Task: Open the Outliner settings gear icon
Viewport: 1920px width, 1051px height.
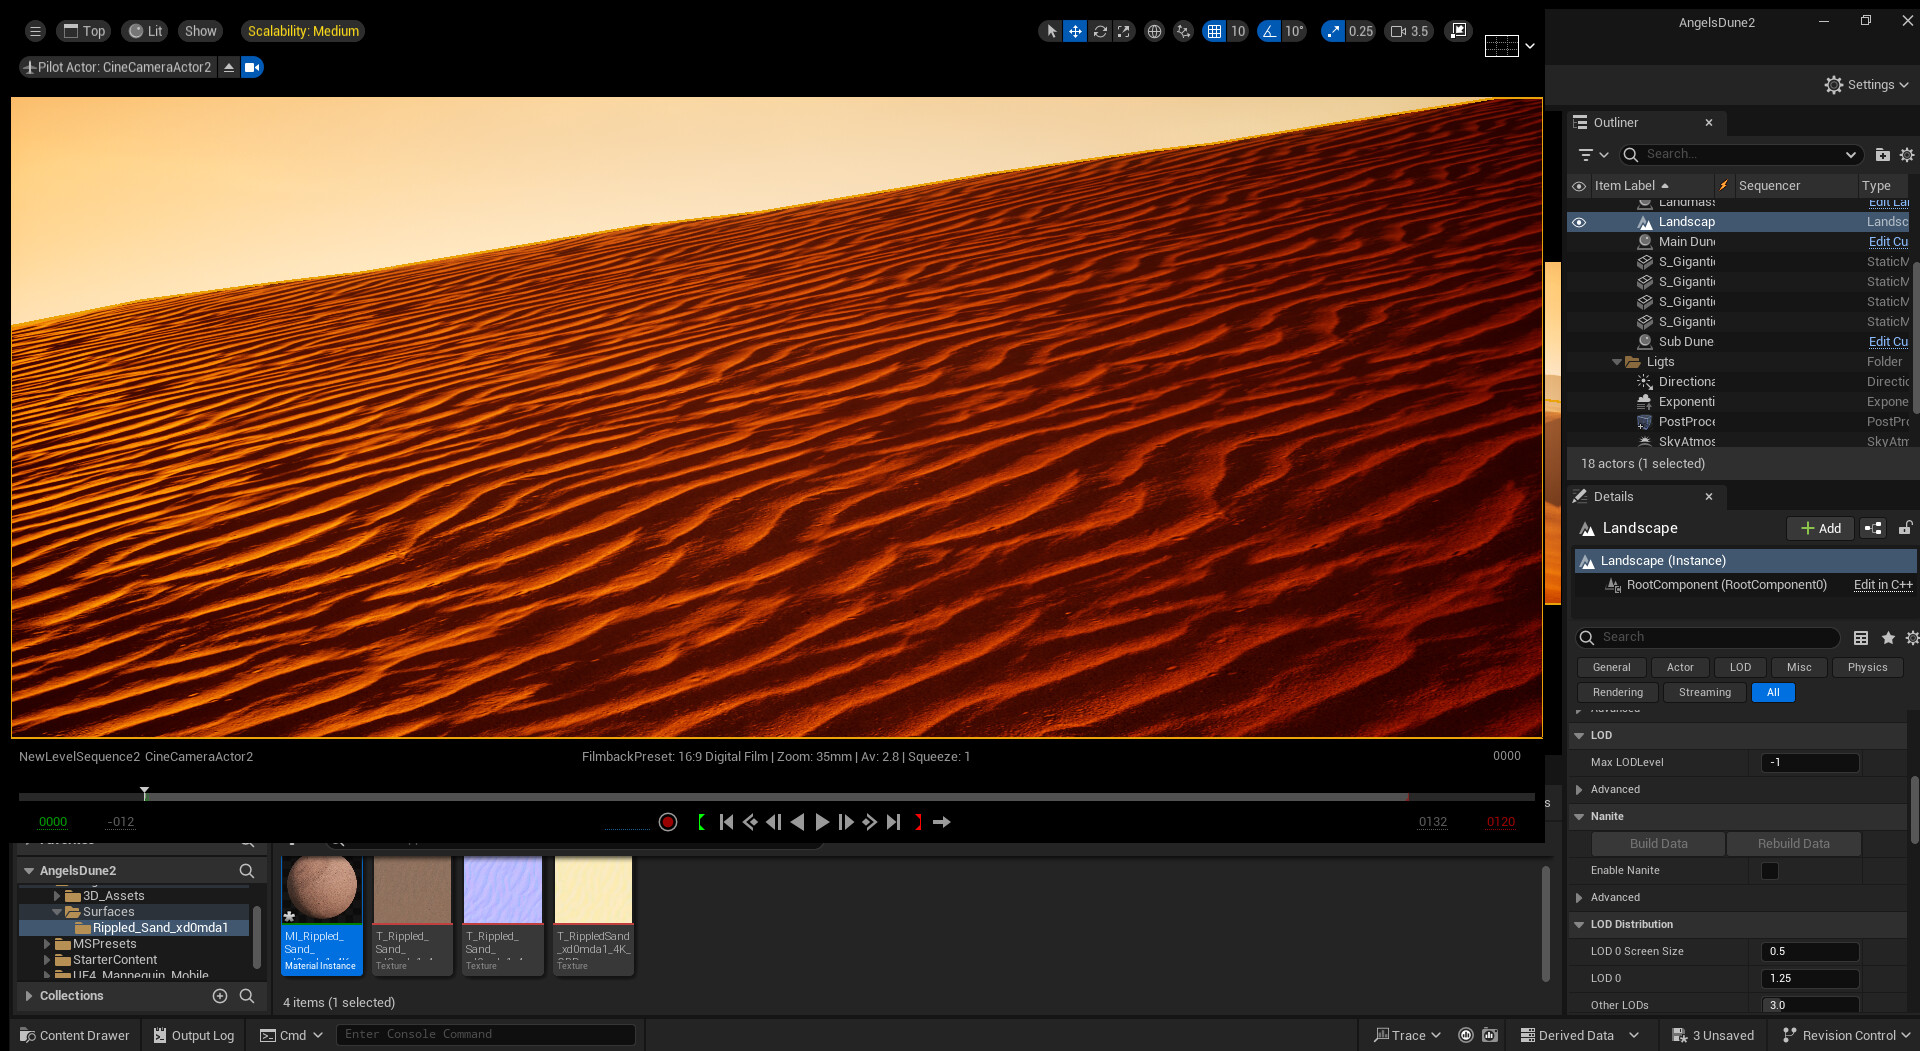Action: (x=1907, y=155)
